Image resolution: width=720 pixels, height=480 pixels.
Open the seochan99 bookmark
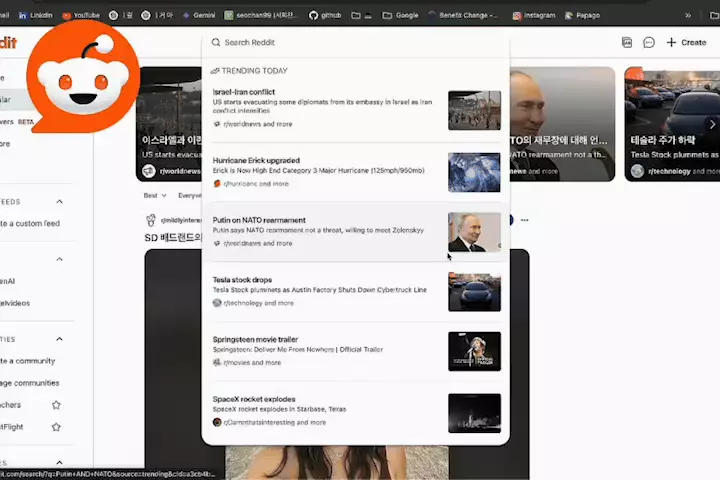(x=261, y=15)
